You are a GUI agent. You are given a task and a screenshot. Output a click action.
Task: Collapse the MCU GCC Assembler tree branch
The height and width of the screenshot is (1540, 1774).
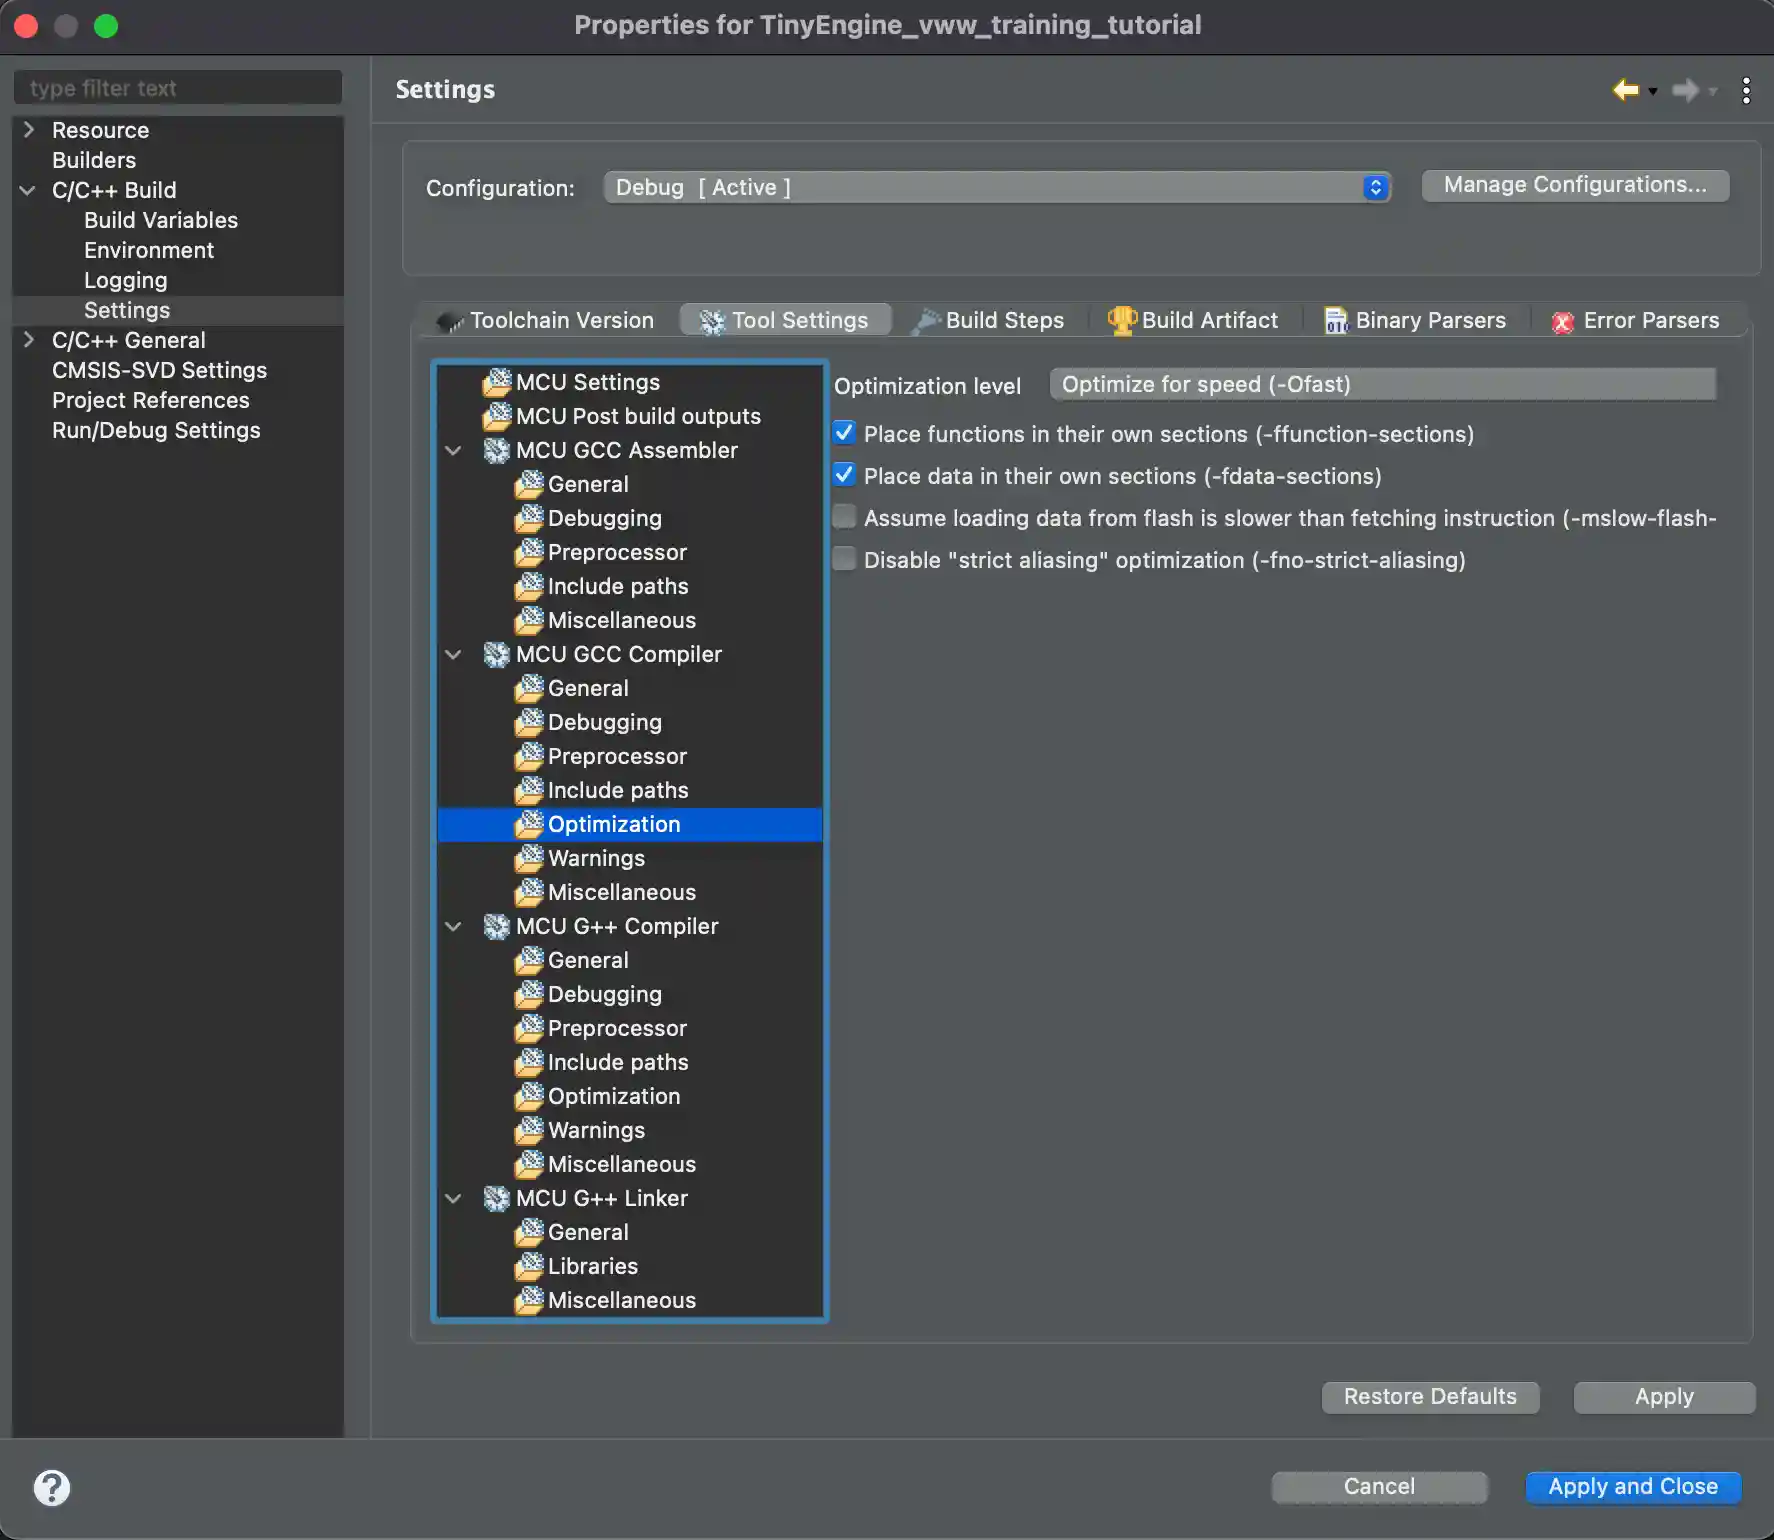[x=454, y=450]
